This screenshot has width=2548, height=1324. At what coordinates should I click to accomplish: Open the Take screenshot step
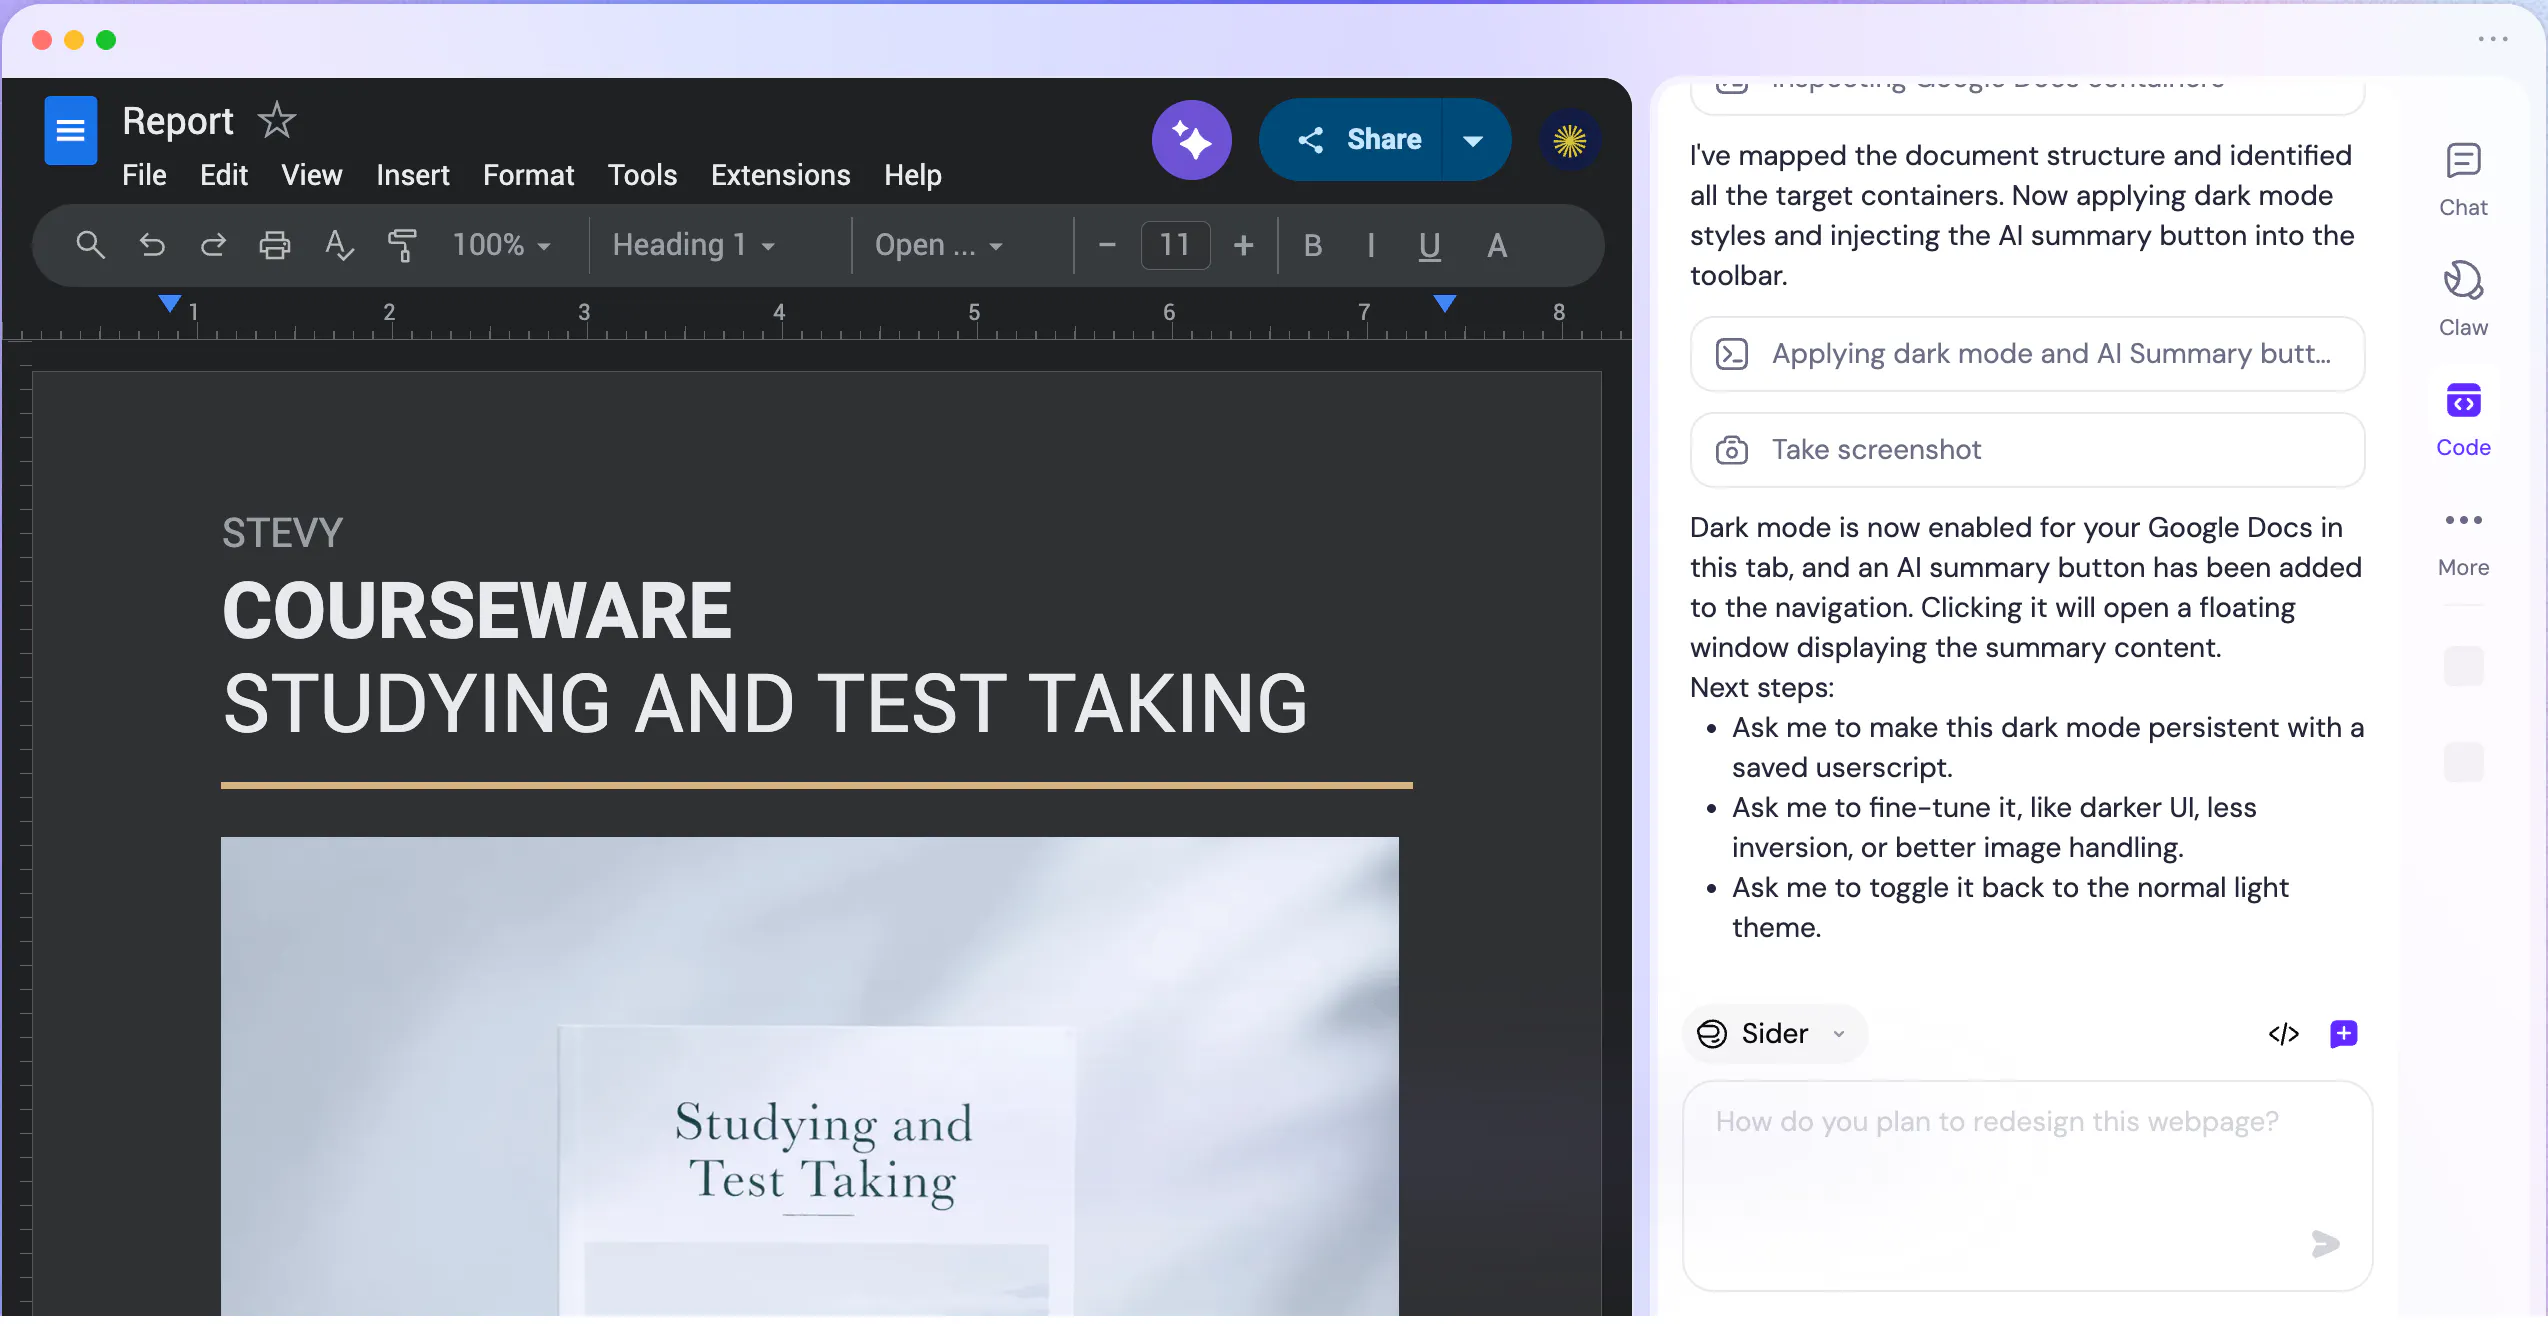(2027, 450)
